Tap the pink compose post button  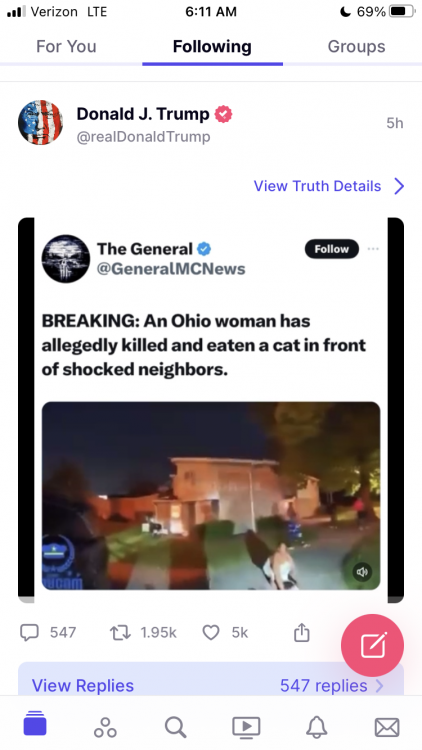pyautogui.click(x=372, y=646)
